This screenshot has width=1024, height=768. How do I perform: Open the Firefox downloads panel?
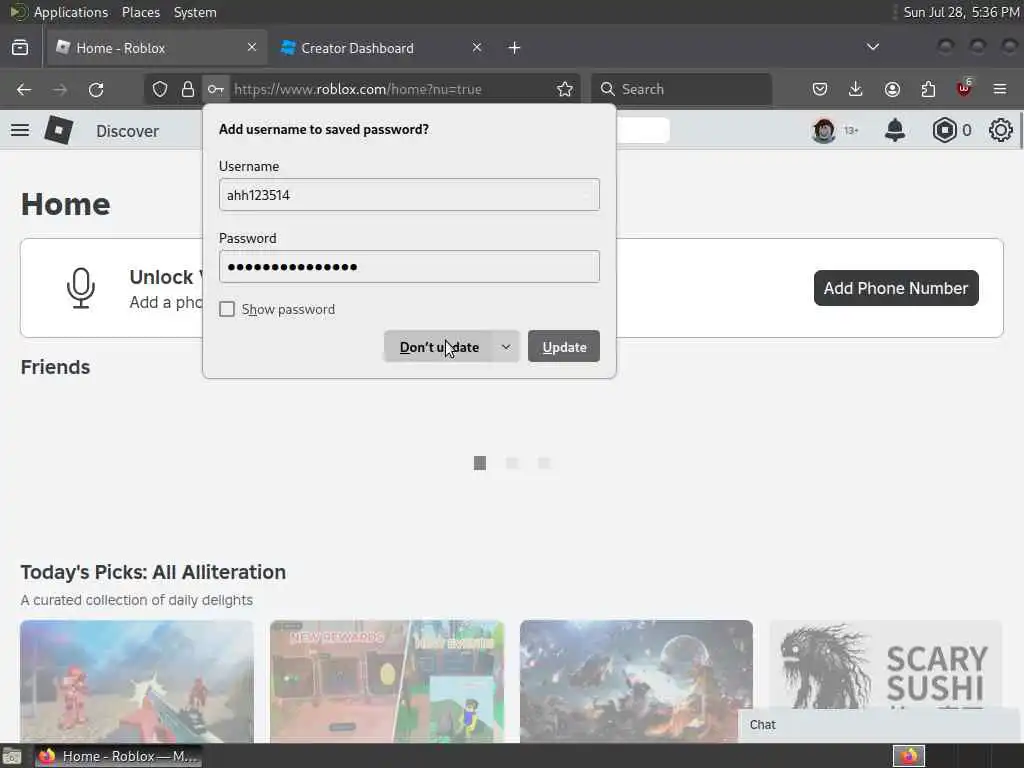pyautogui.click(x=856, y=89)
